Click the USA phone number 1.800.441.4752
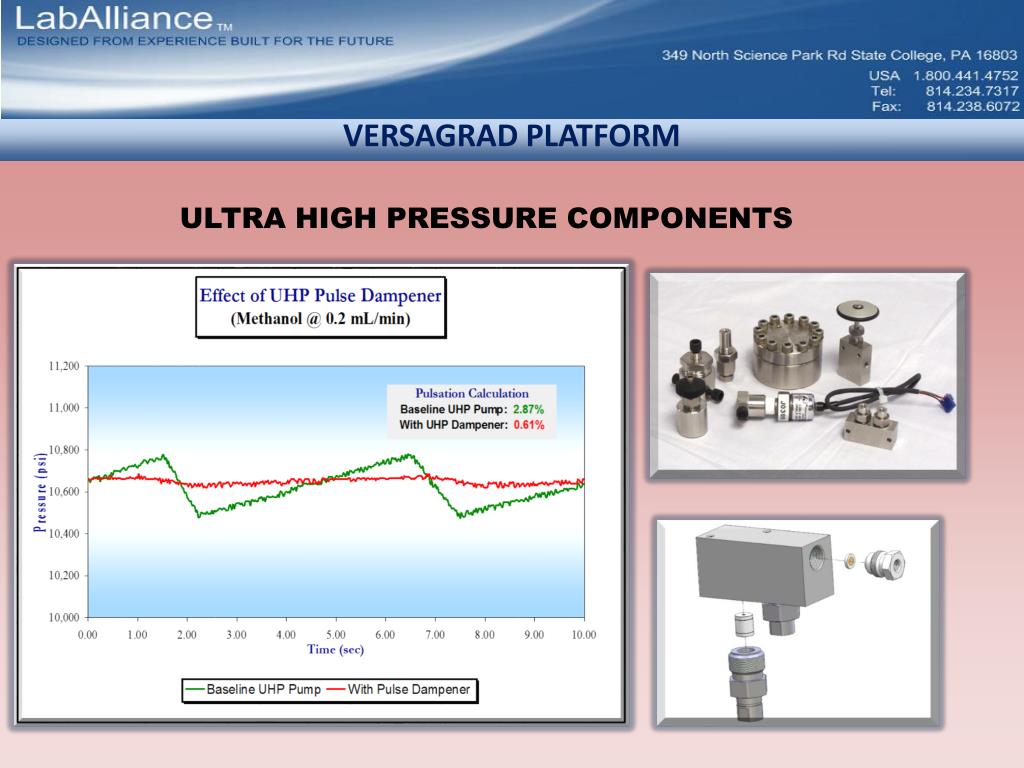1024x768 pixels. [x=965, y=76]
